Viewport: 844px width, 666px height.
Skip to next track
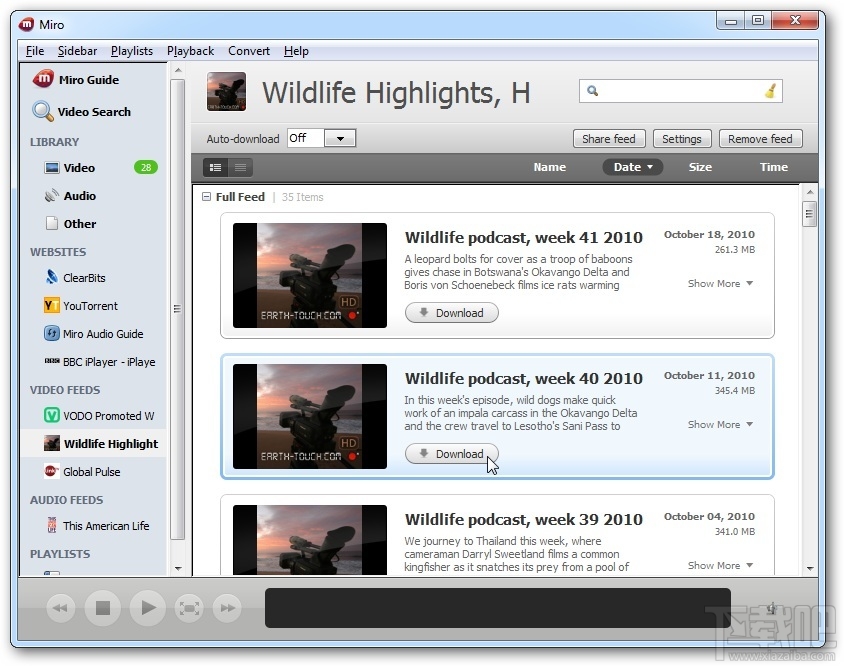(x=227, y=608)
